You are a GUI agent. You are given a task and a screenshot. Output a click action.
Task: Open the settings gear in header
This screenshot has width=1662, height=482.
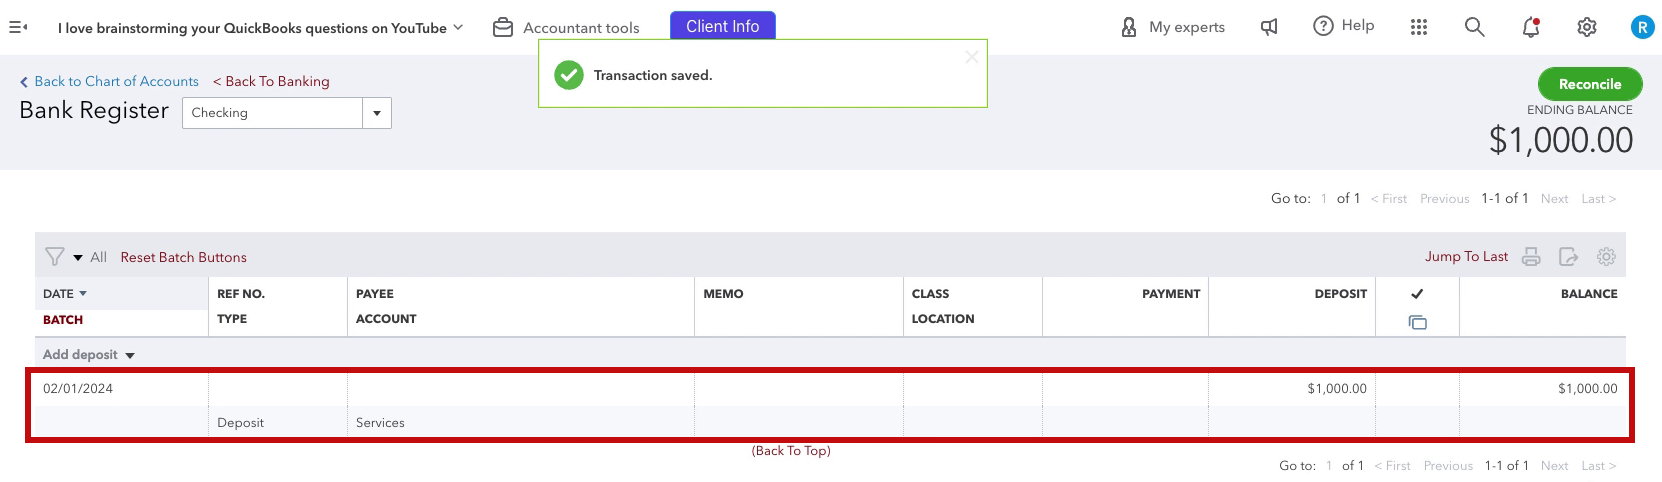click(1587, 27)
